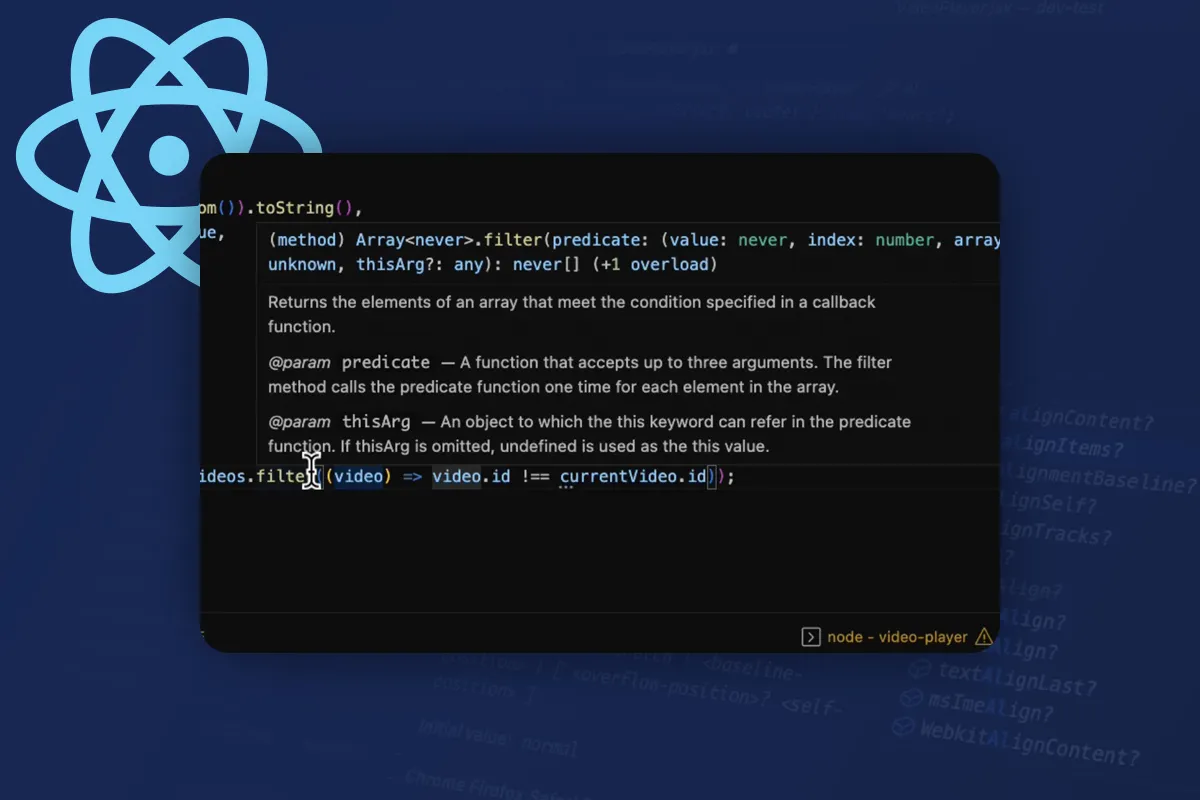Click '(+1 overload)' in the hover tooltip
Screen dimensions: 1200x800
[654, 265]
